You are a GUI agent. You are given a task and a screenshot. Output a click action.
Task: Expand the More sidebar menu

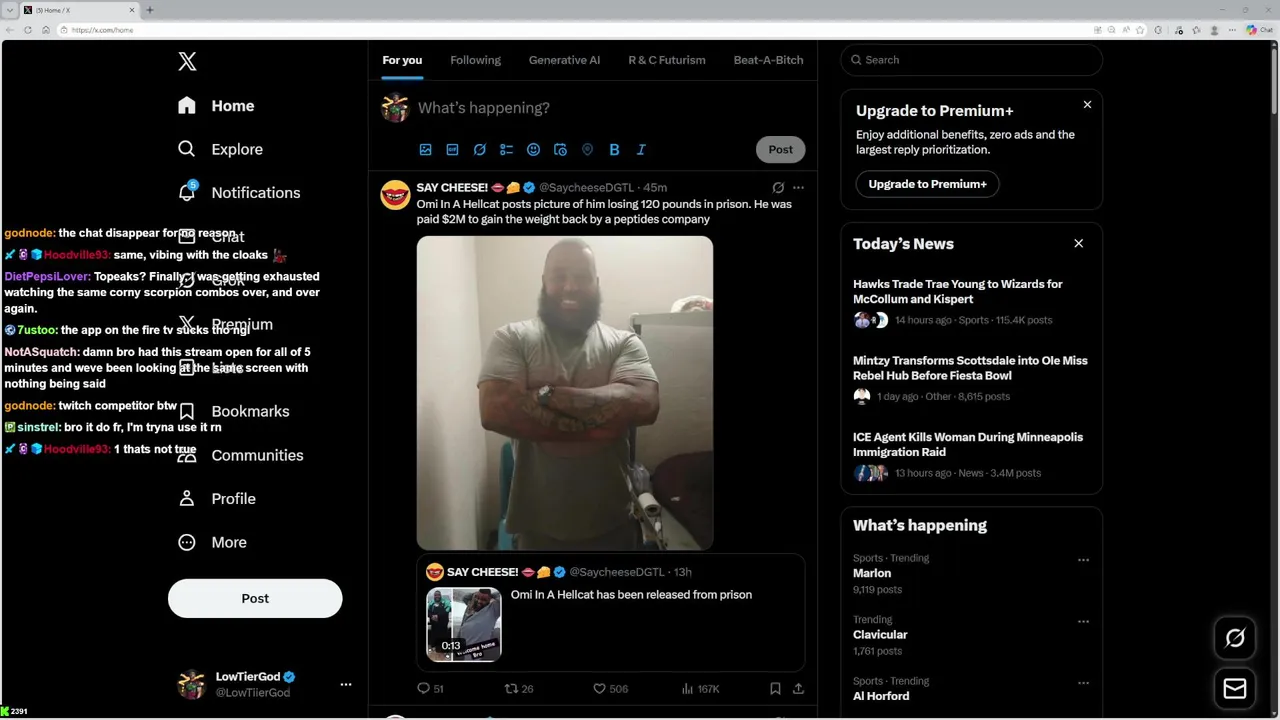point(212,542)
